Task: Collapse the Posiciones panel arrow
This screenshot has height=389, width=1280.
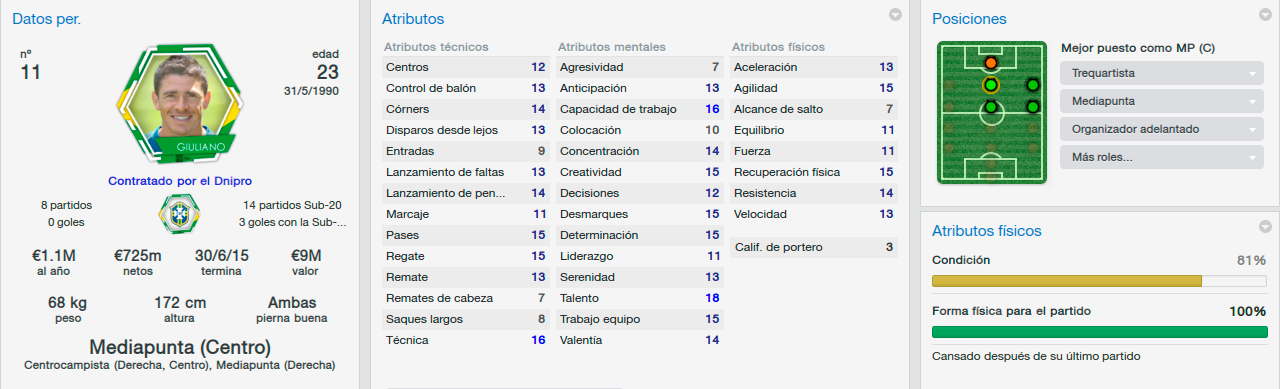Action: coord(1266,15)
